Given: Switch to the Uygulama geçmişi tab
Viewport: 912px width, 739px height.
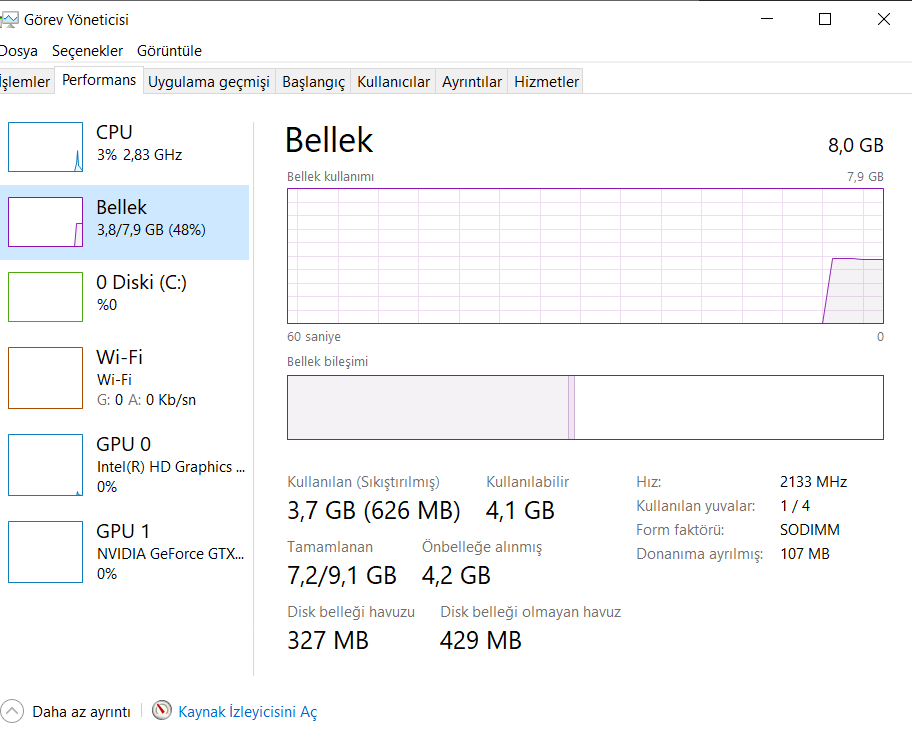Looking at the screenshot, I should (209, 82).
